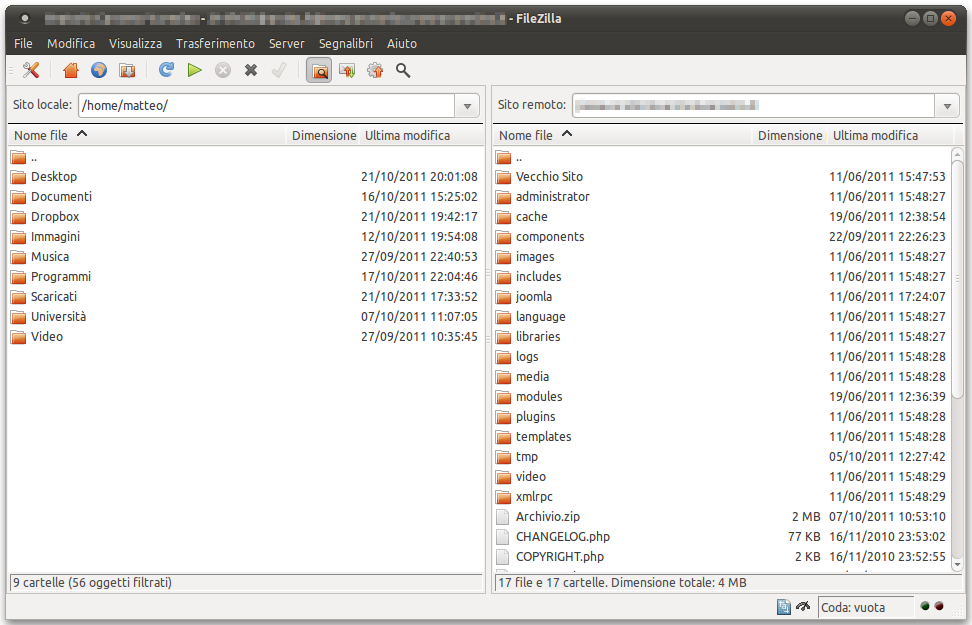Click the green process queue arrow
Image resolution: width=972 pixels, height=625 pixels.
(195, 70)
